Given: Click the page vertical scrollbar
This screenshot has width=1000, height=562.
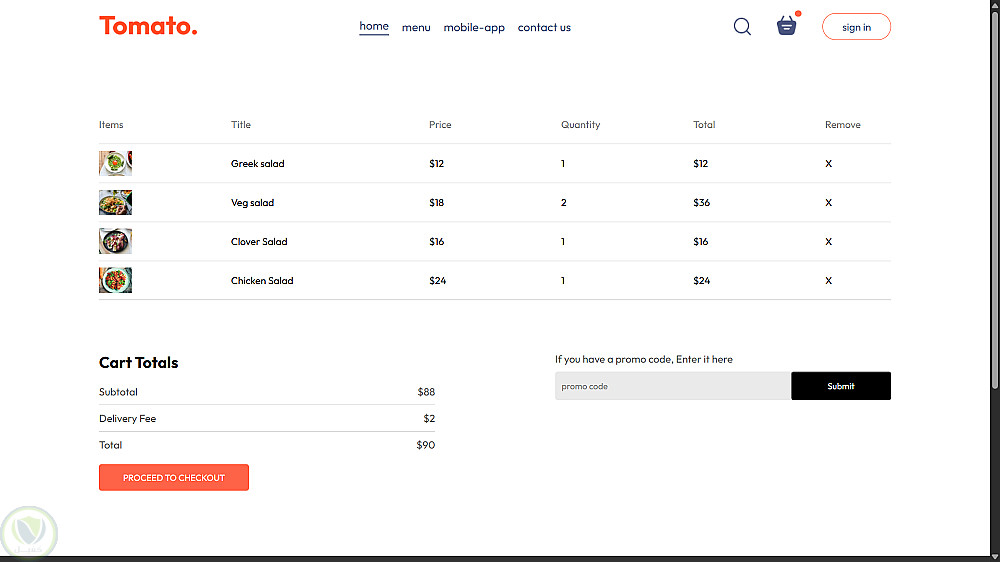Looking at the screenshot, I should tap(994, 200).
